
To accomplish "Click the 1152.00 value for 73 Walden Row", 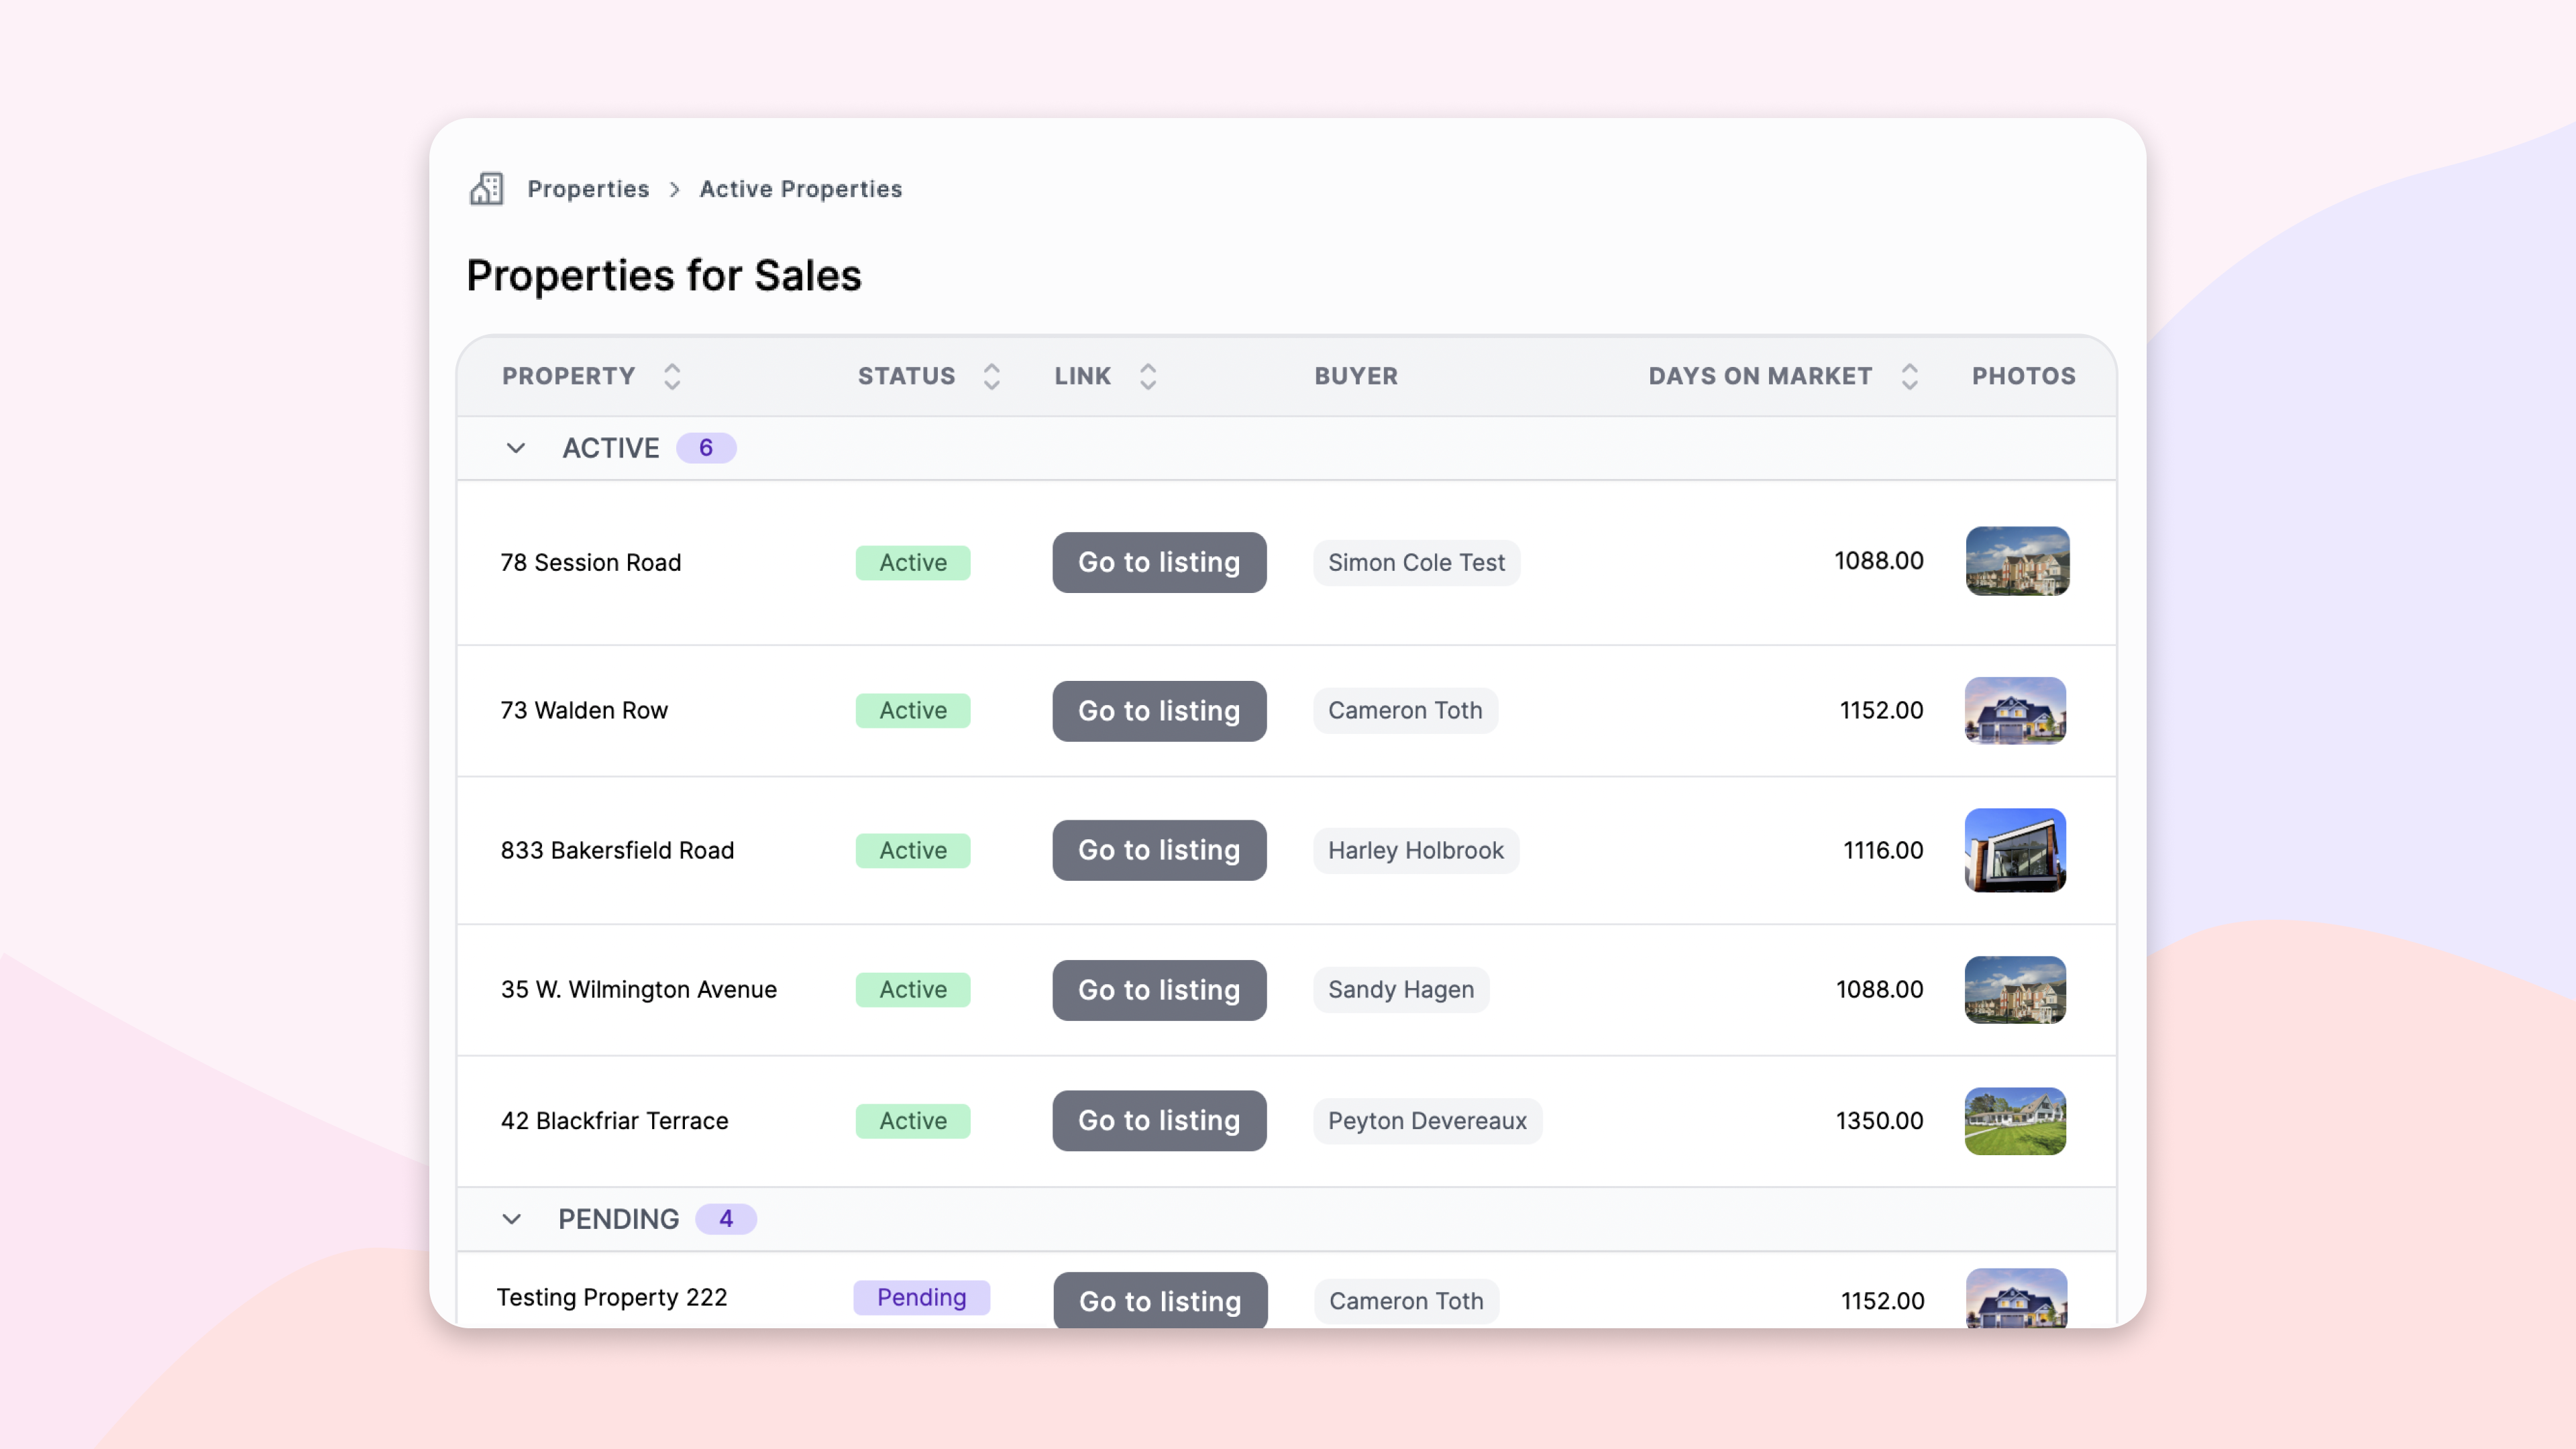I will (x=1881, y=710).
